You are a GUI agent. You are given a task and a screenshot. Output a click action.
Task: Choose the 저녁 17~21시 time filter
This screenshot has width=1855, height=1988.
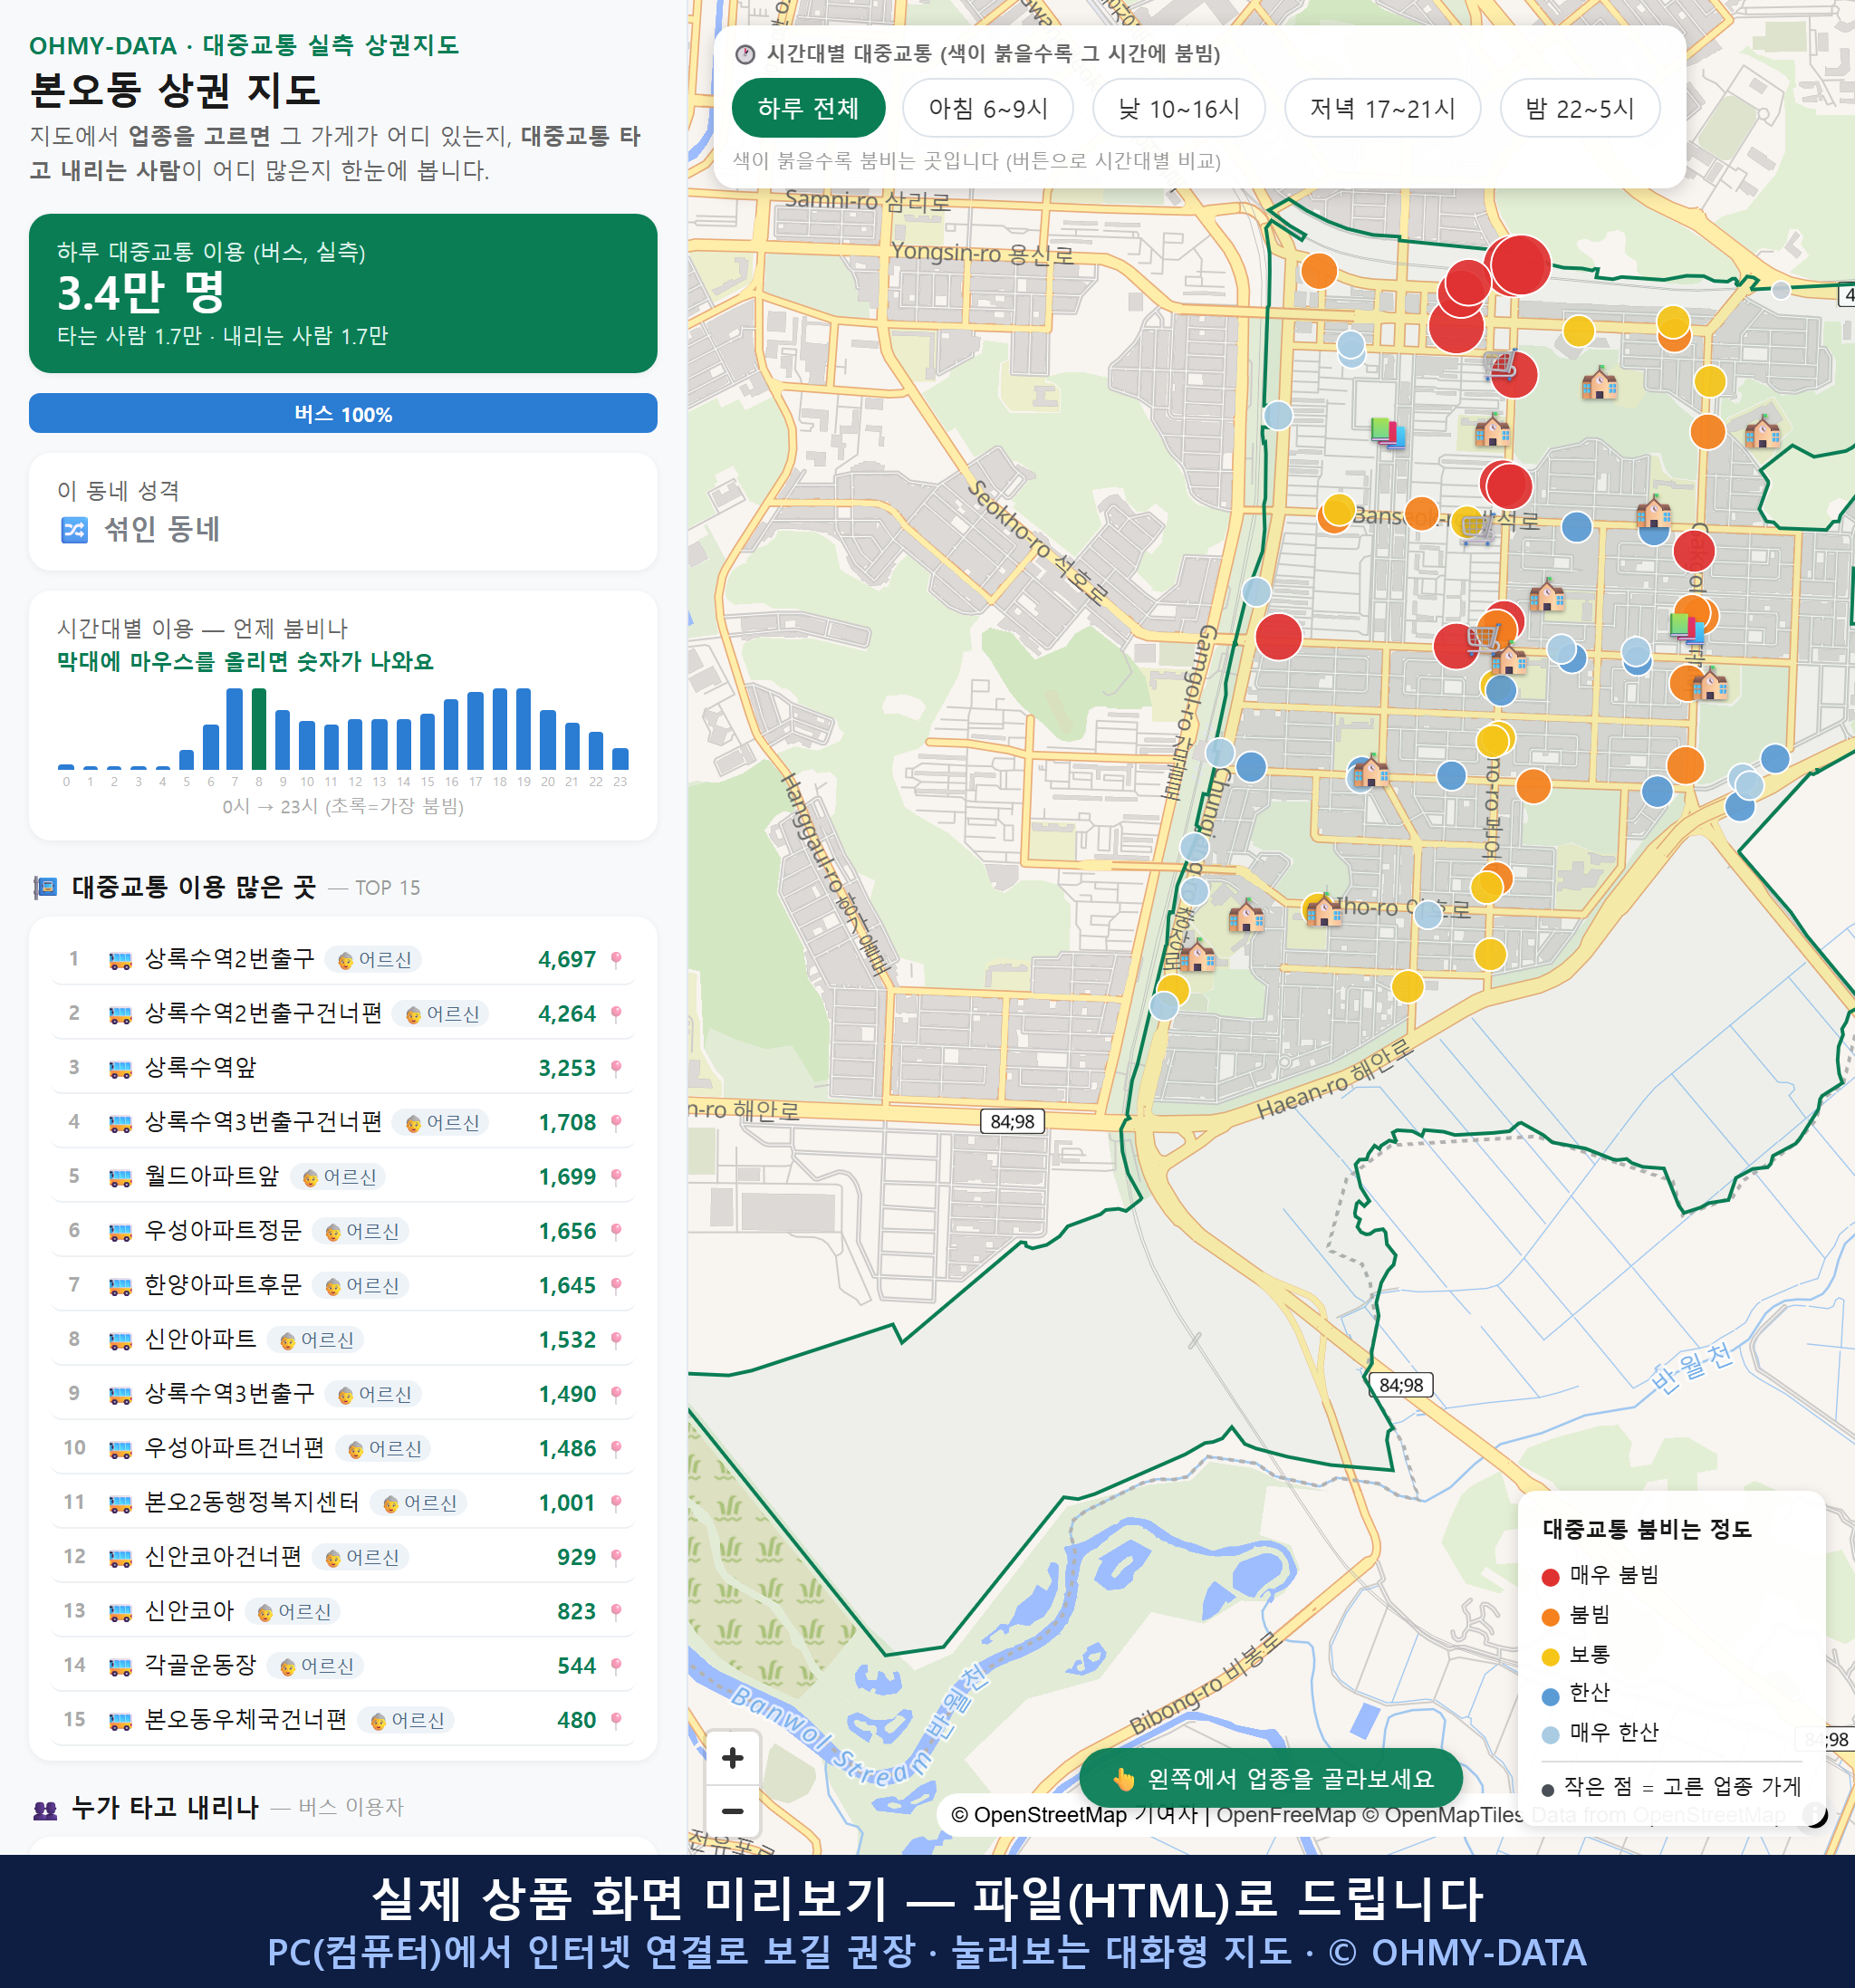(1382, 108)
